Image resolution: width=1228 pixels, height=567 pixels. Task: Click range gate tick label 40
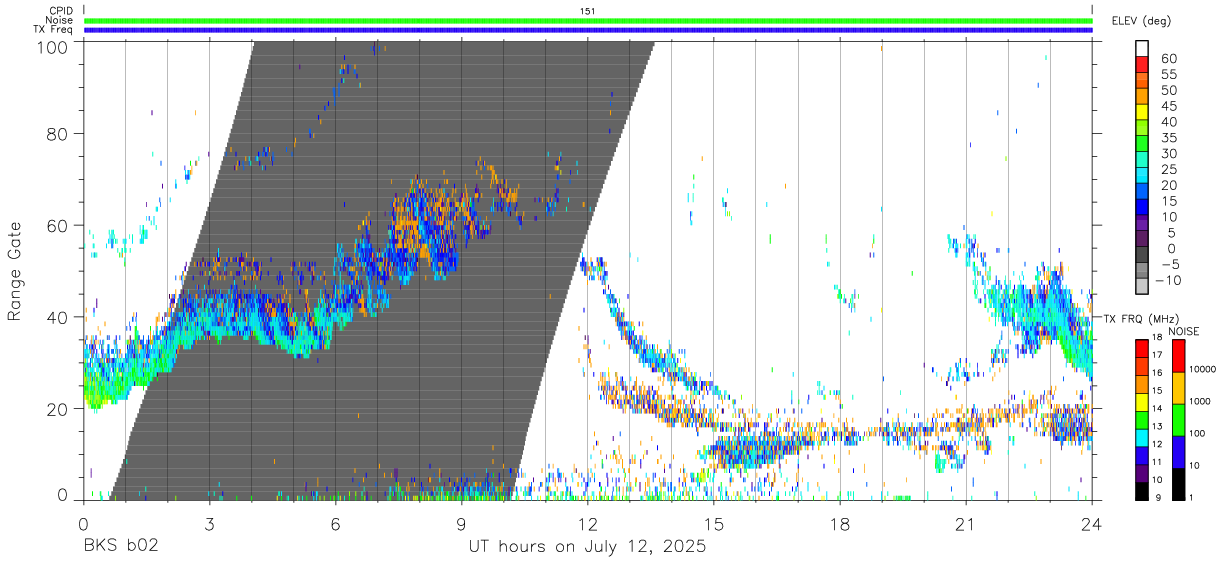[x=57, y=317]
